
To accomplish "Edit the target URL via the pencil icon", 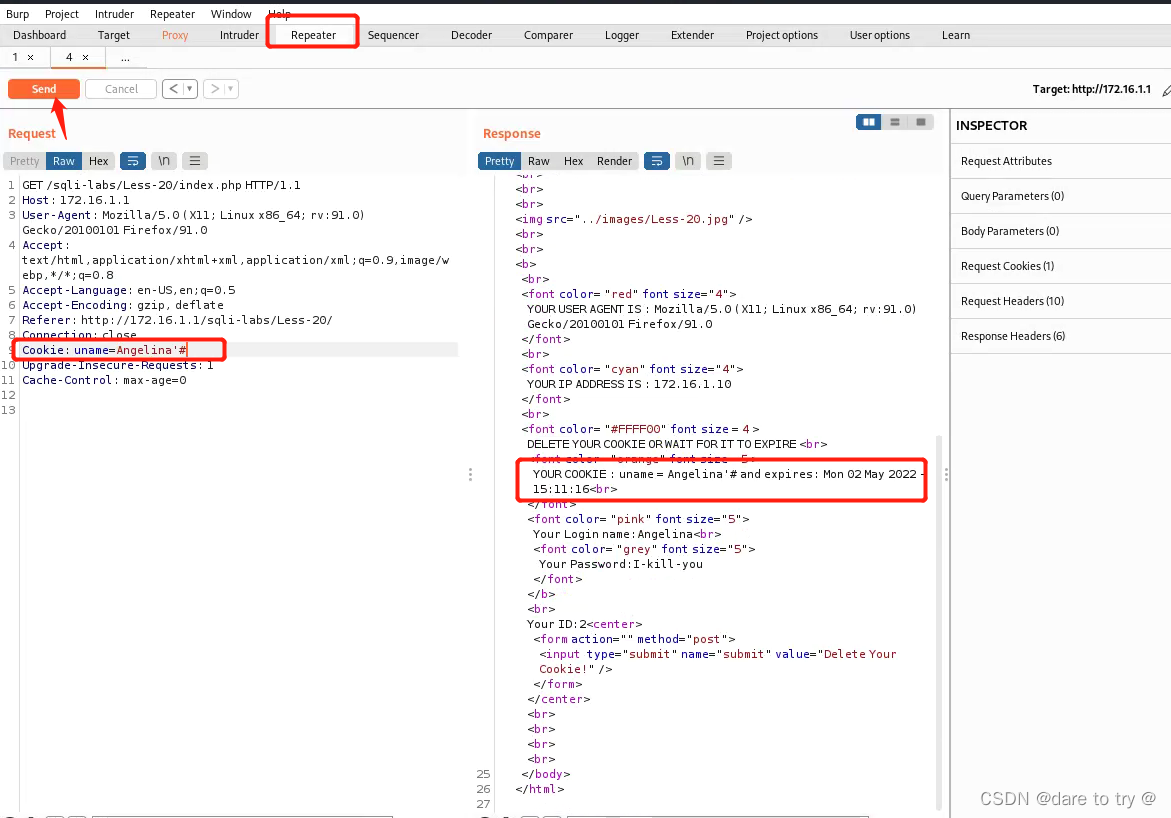I will tap(1166, 89).
